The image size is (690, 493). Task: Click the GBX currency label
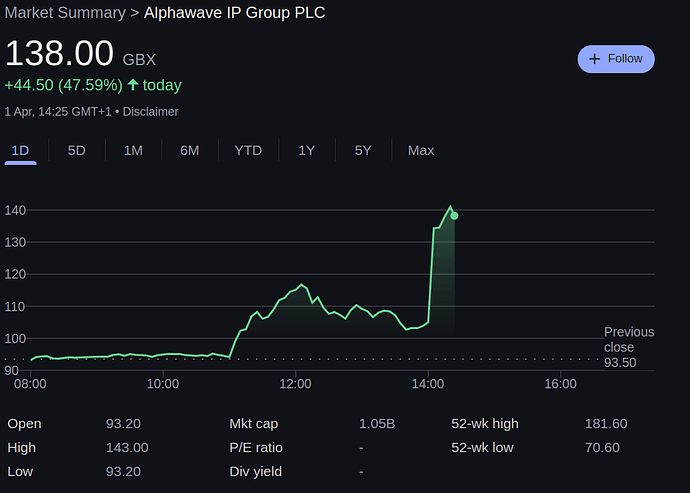139,60
